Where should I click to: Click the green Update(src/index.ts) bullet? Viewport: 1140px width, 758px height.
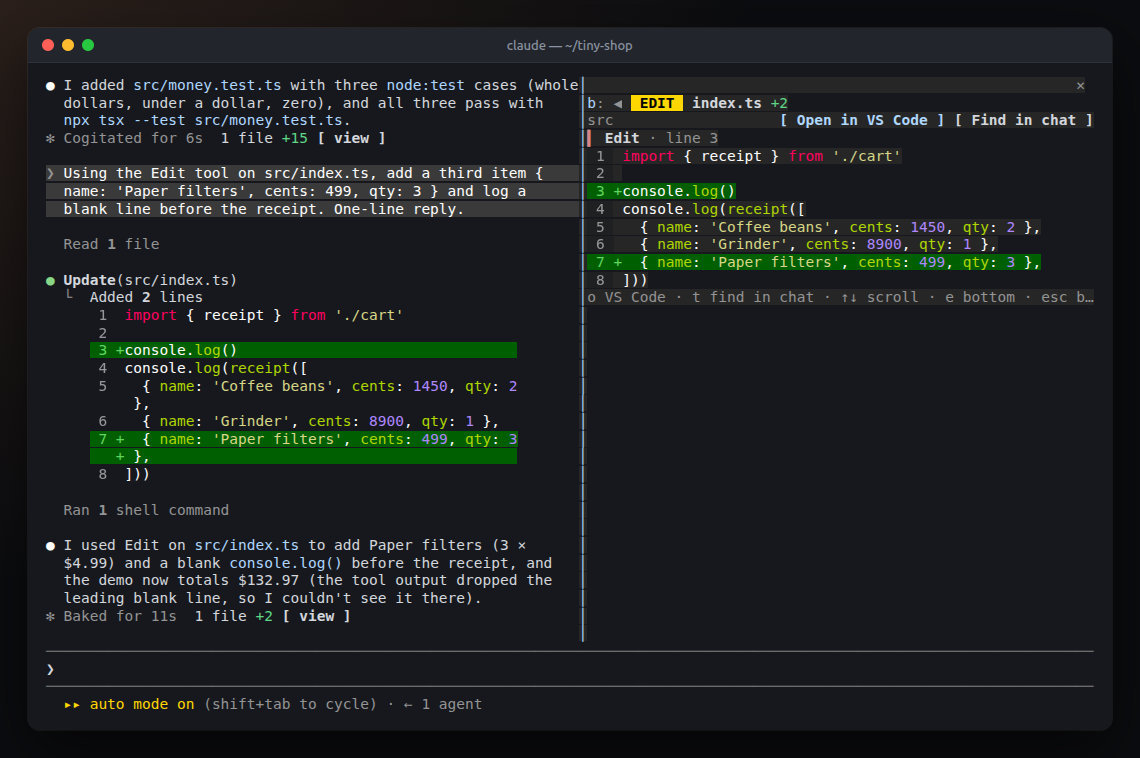[50, 281]
